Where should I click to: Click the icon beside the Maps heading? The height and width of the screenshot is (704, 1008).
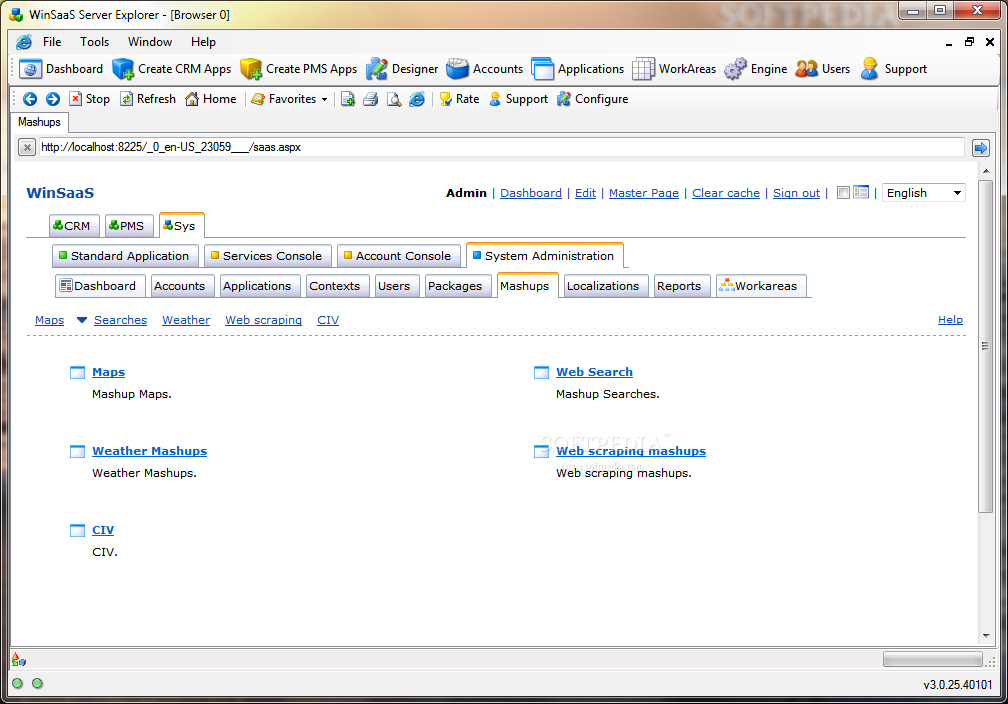pyautogui.click(x=77, y=372)
